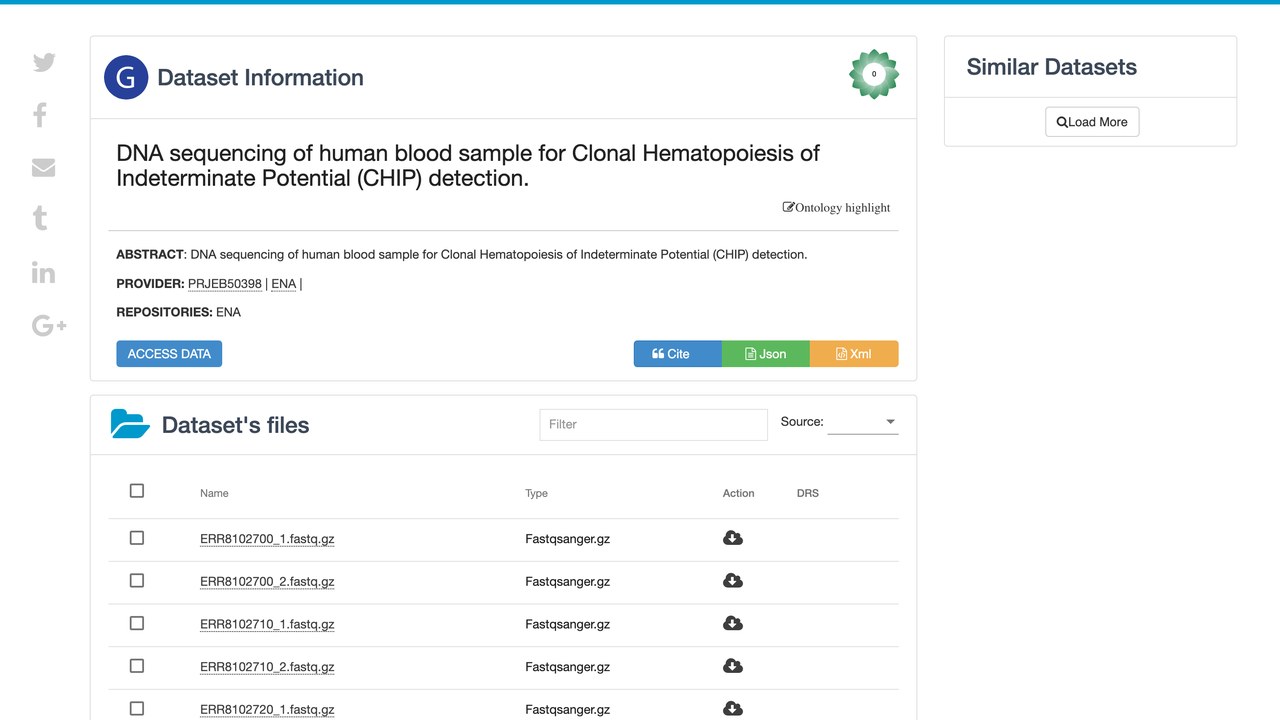Open file link ERR8102710_2.fastq.gz

267,667
